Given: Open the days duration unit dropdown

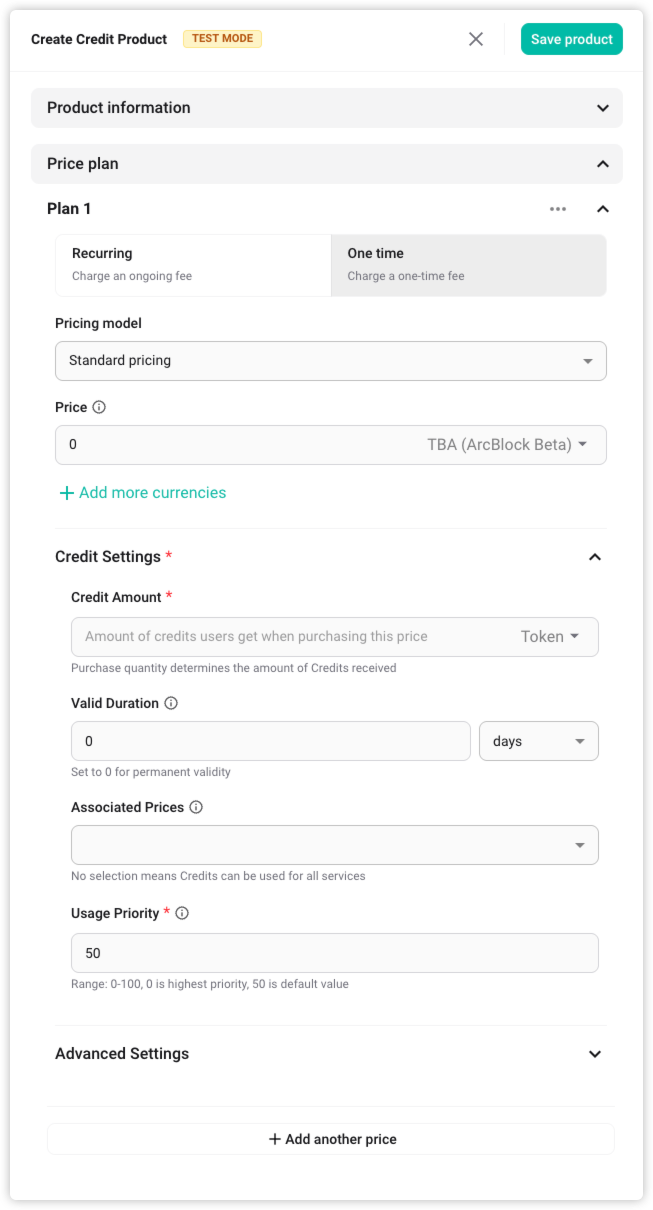Looking at the screenshot, I should pos(539,742).
